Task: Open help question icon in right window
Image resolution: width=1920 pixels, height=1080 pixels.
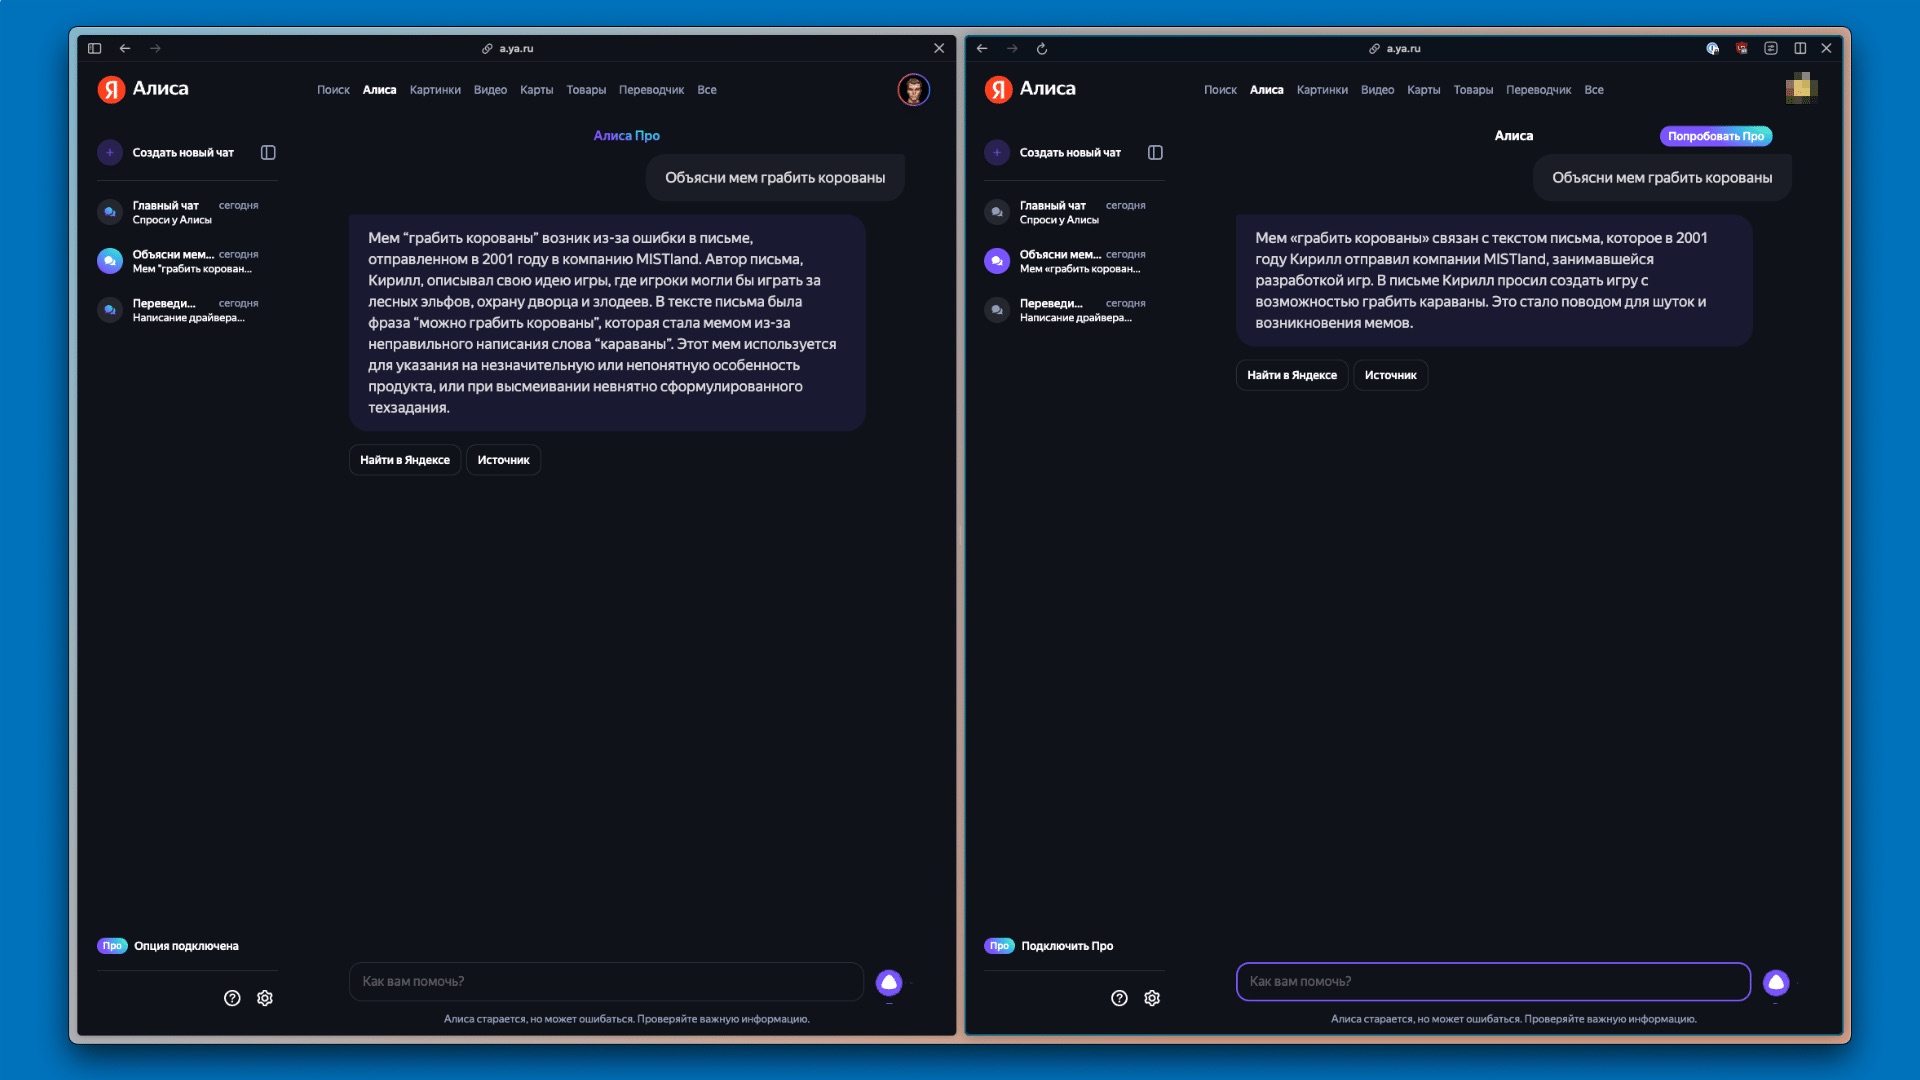Action: 1119,998
